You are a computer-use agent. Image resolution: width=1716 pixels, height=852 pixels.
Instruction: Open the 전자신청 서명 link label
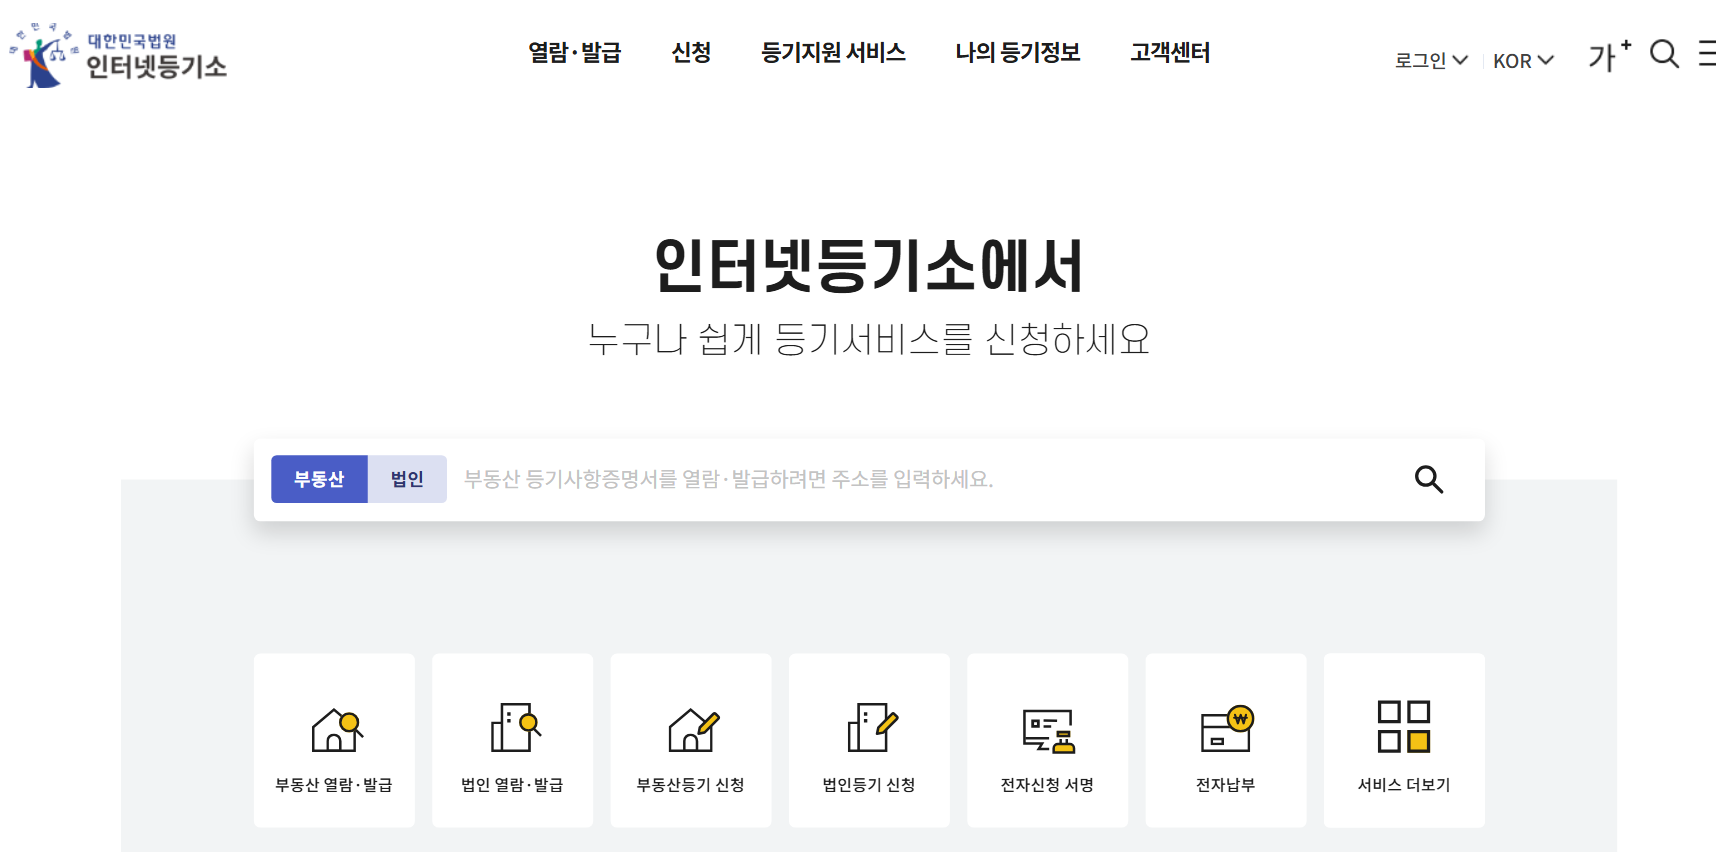tap(1047, 785)
